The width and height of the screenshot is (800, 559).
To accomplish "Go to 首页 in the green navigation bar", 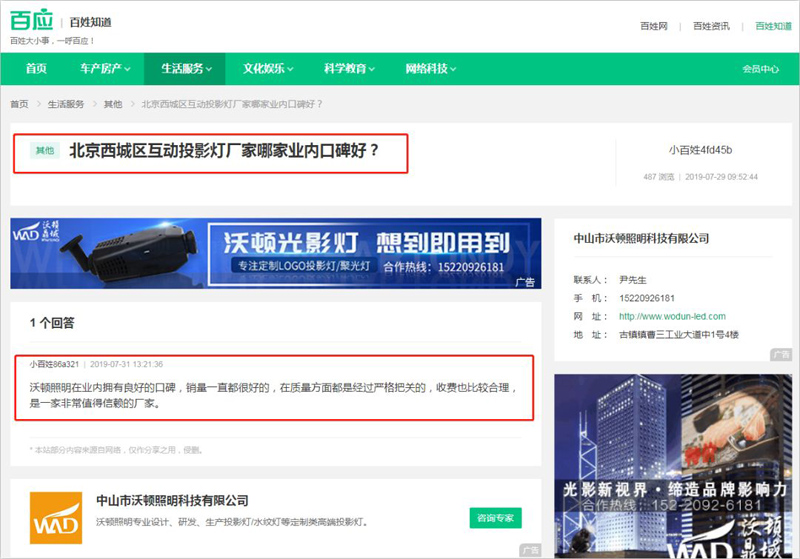I will (36, 68).
